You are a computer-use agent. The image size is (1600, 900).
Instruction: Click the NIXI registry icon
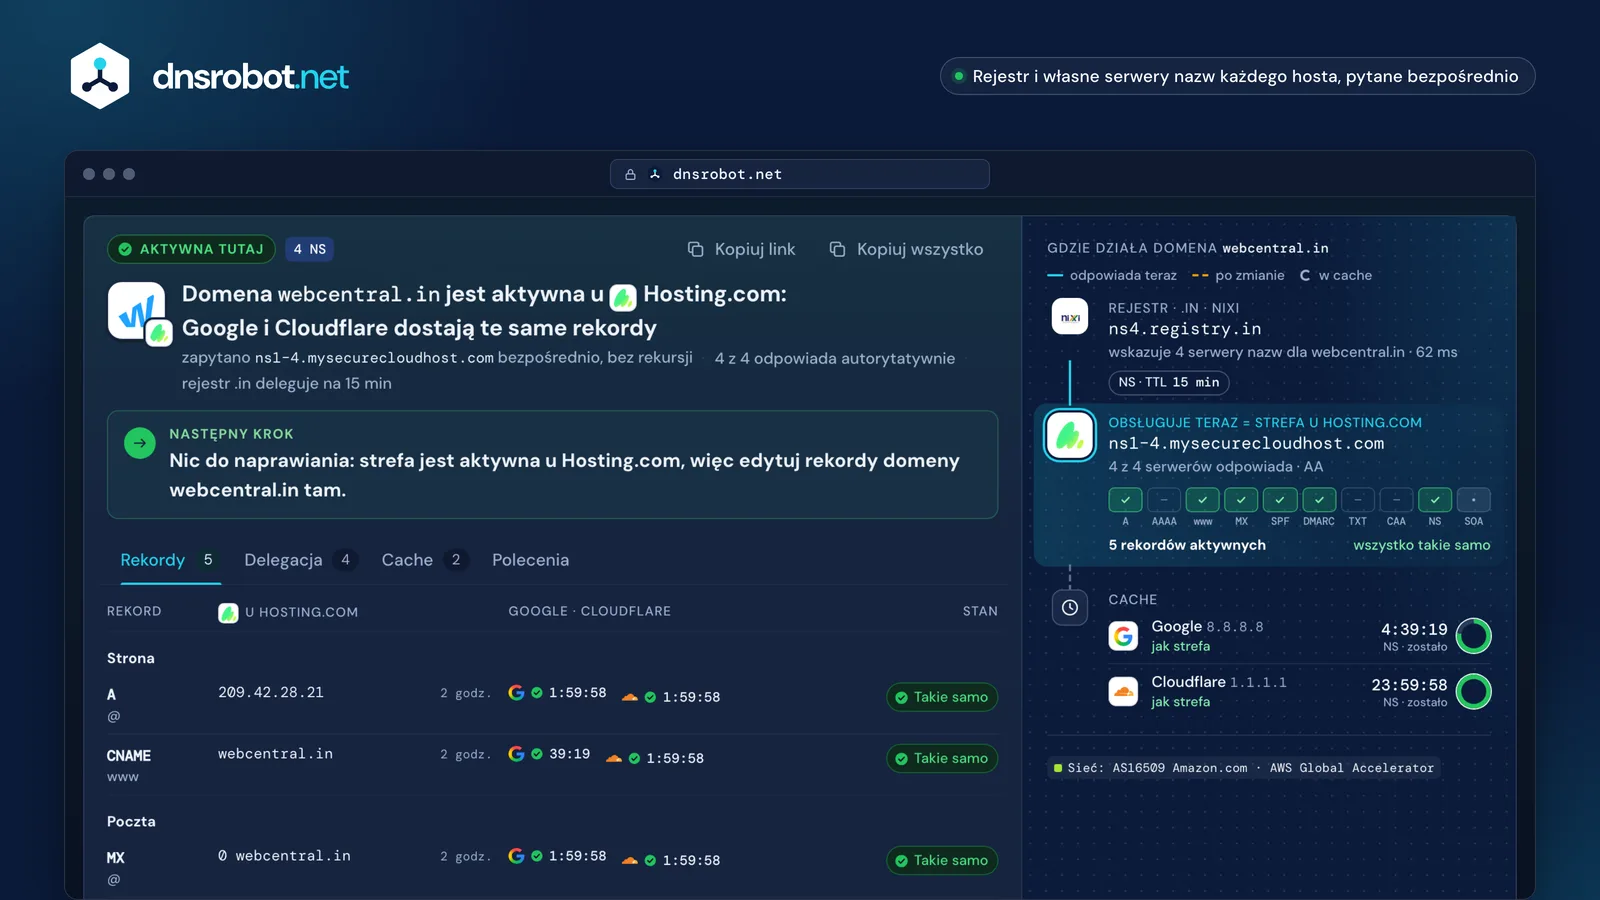click(x=1070, y=317)
